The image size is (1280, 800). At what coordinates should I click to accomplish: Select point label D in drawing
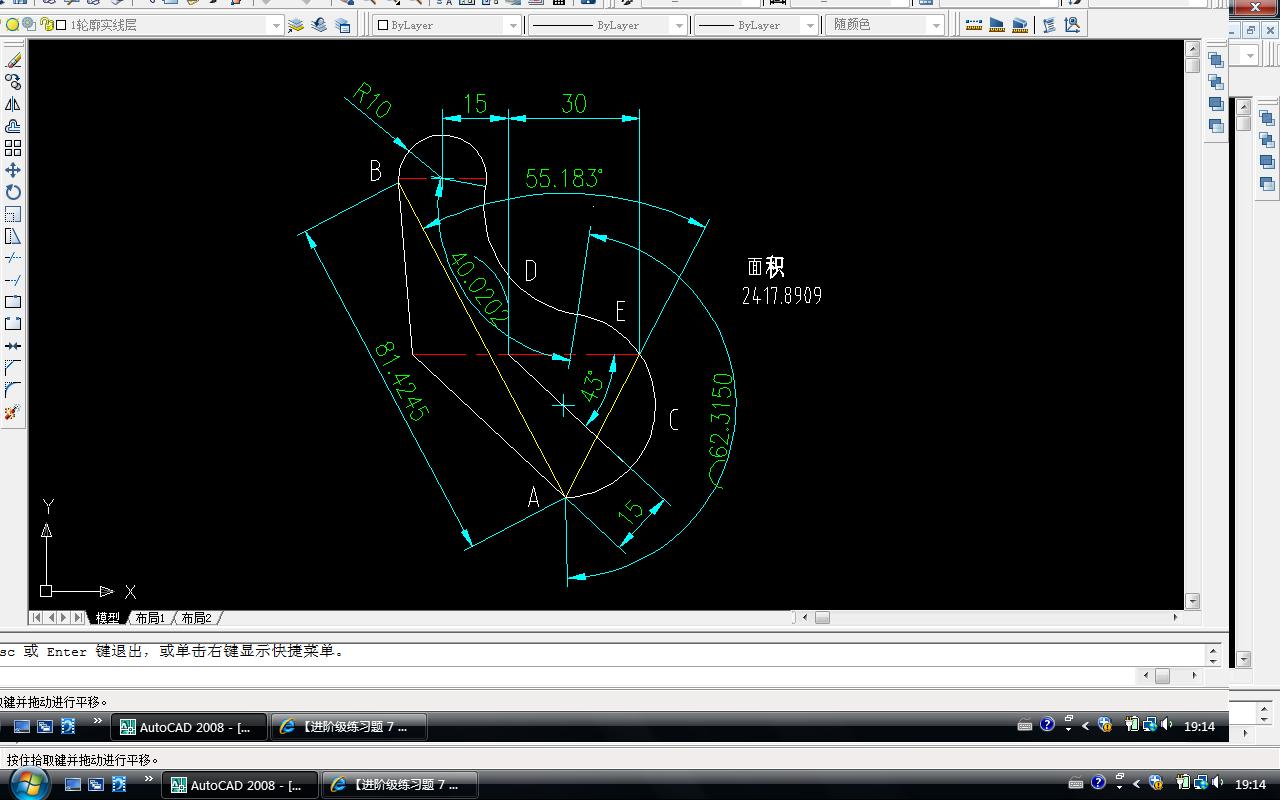point(531,270)
